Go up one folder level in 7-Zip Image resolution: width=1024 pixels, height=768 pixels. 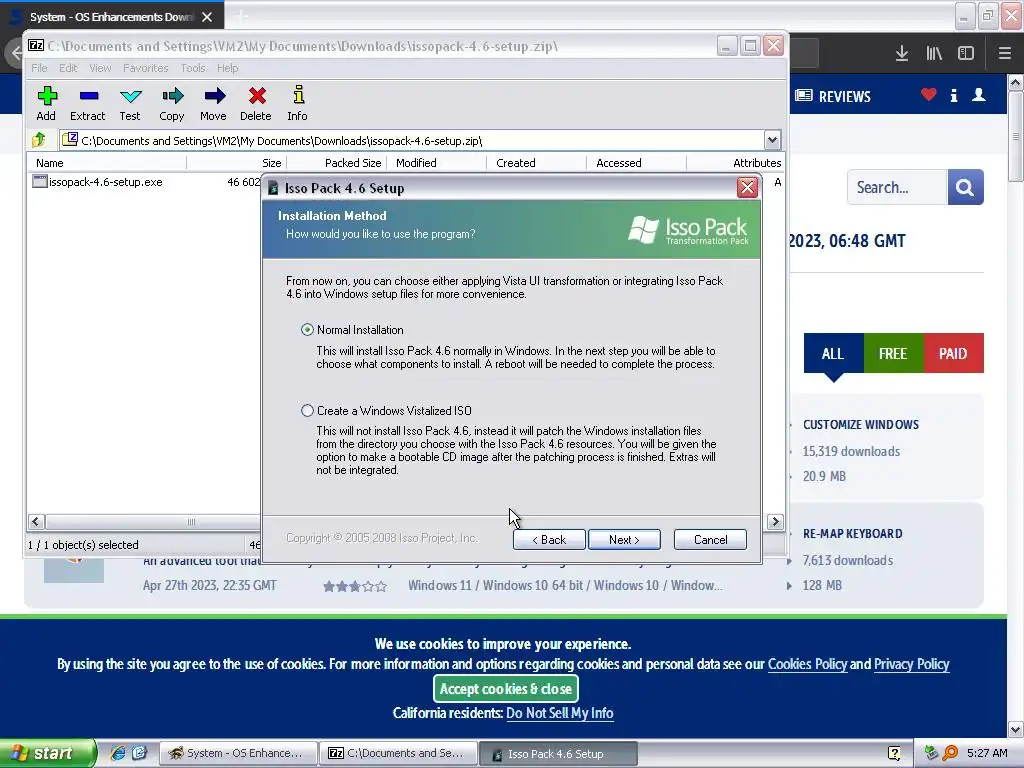click(x=39, y=139)
